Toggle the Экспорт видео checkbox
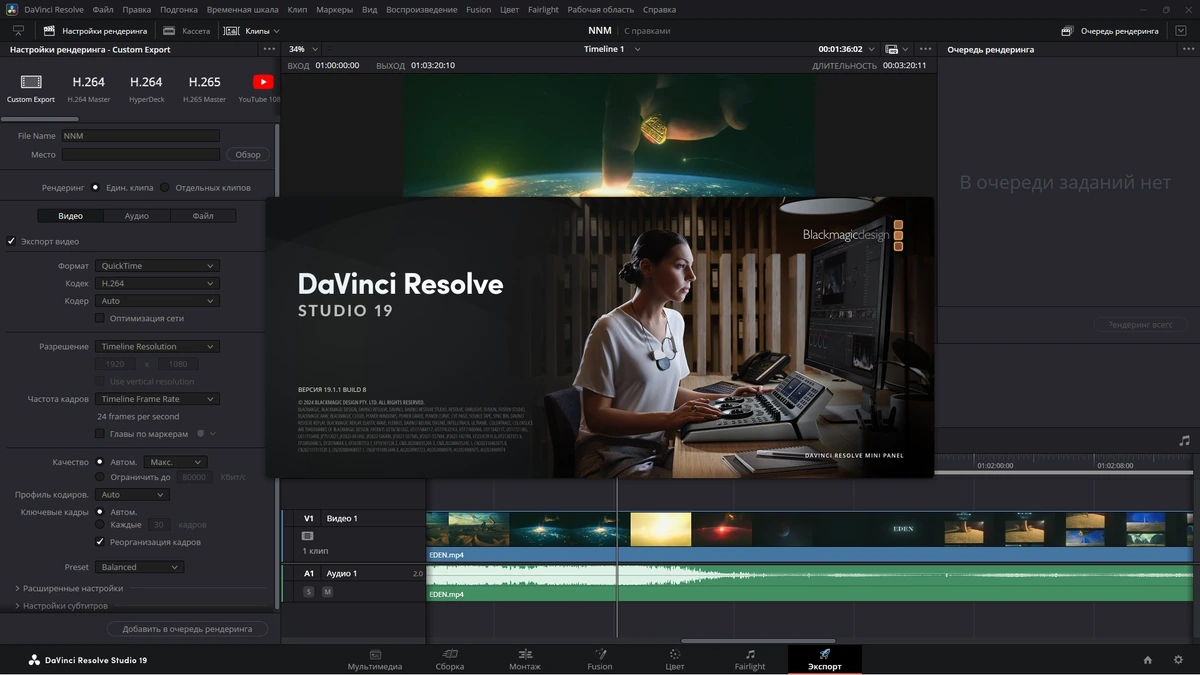This screenshot has height=675, width=1200. (x=12, y=241)
